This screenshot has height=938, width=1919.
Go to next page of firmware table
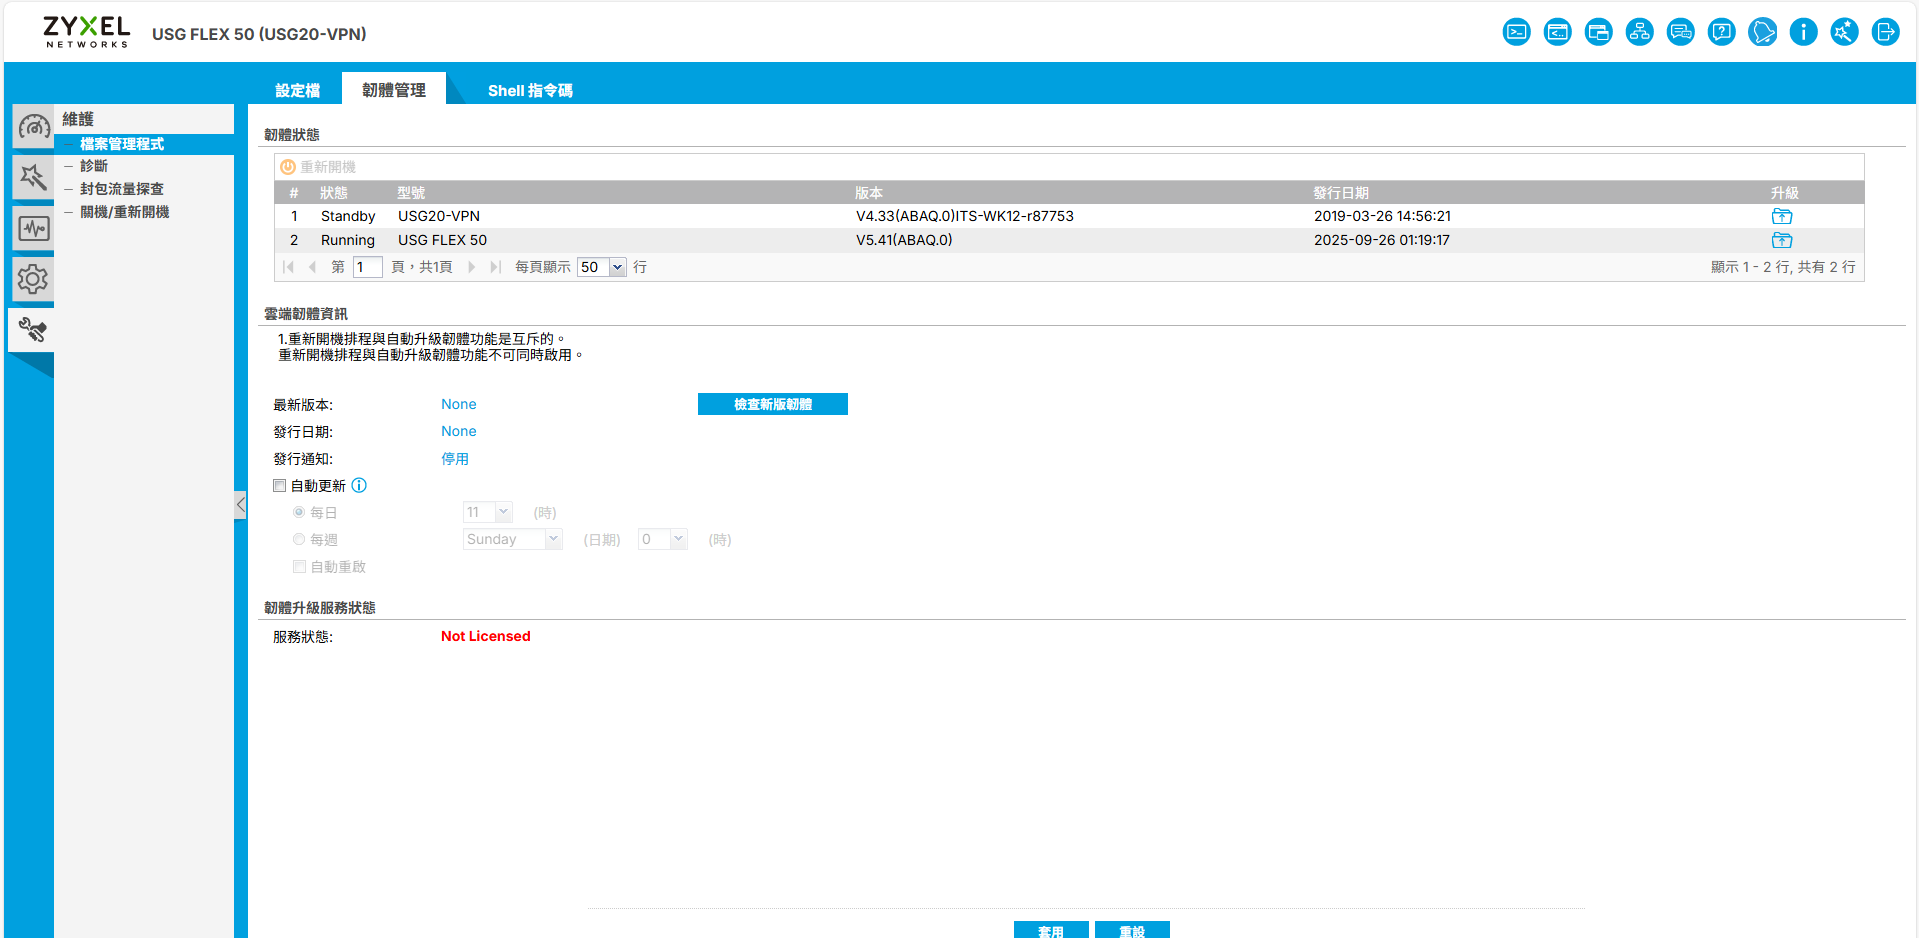[471, 267]
